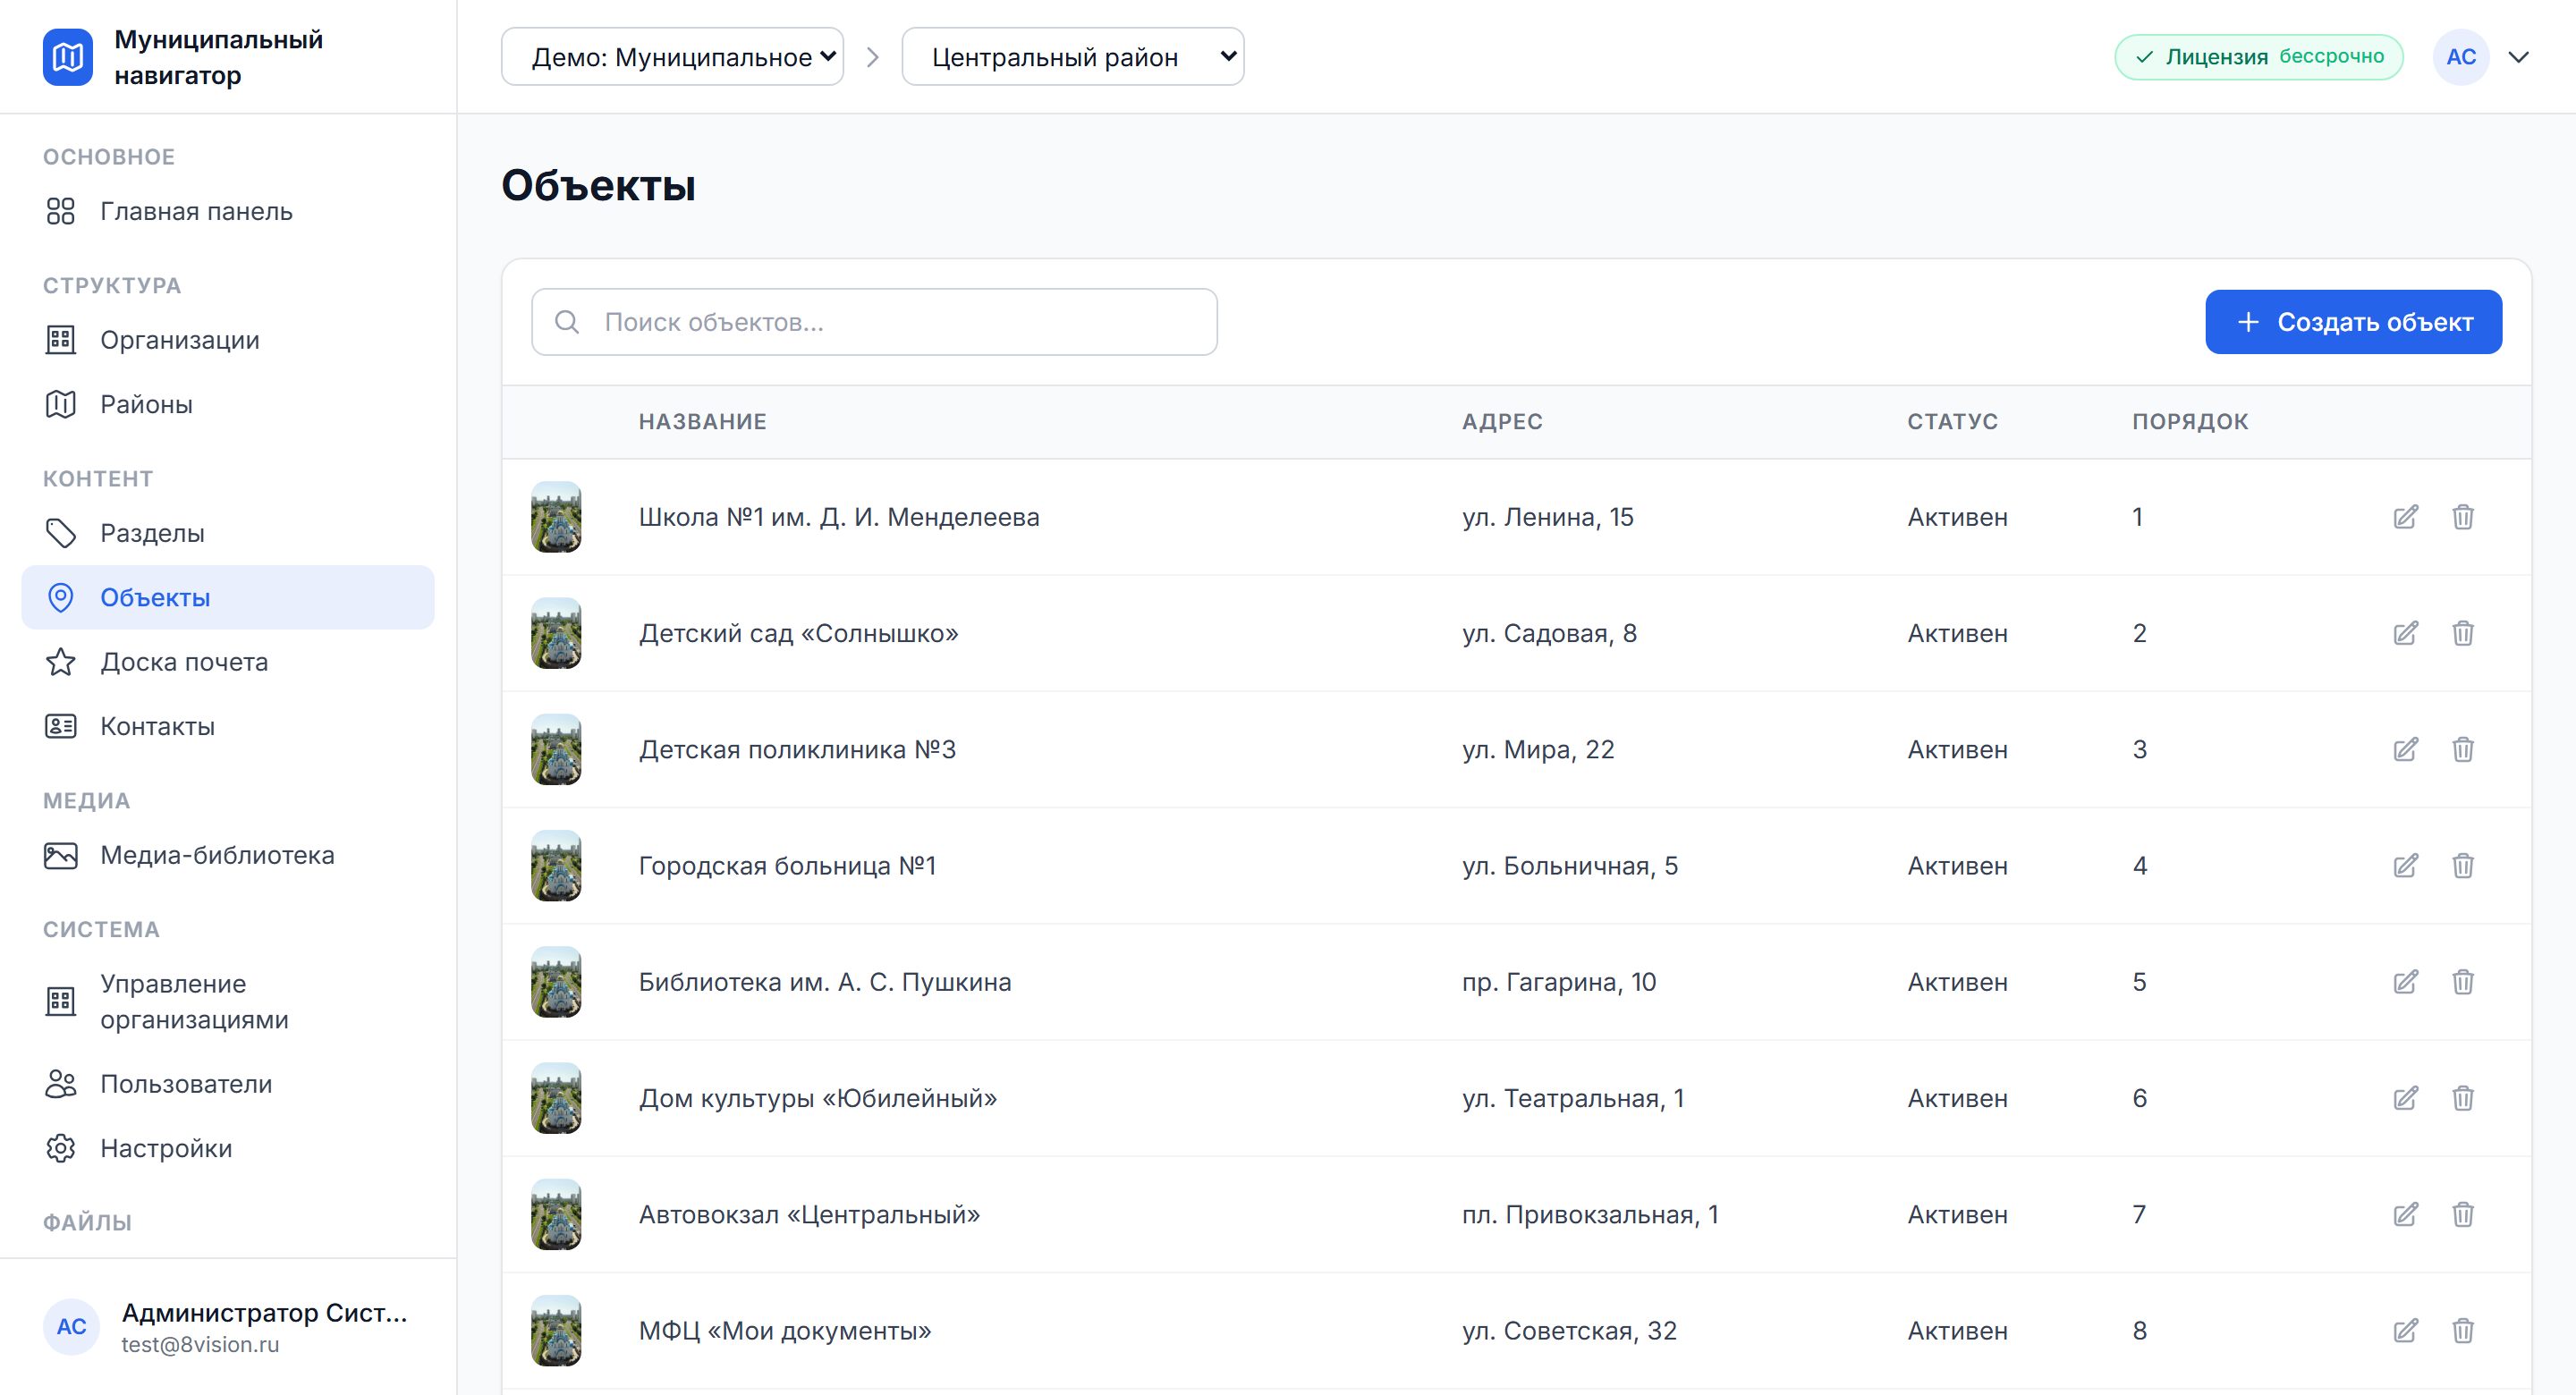
Task: Open Контакты in sidebar
Action: click(x=228, y=726)
